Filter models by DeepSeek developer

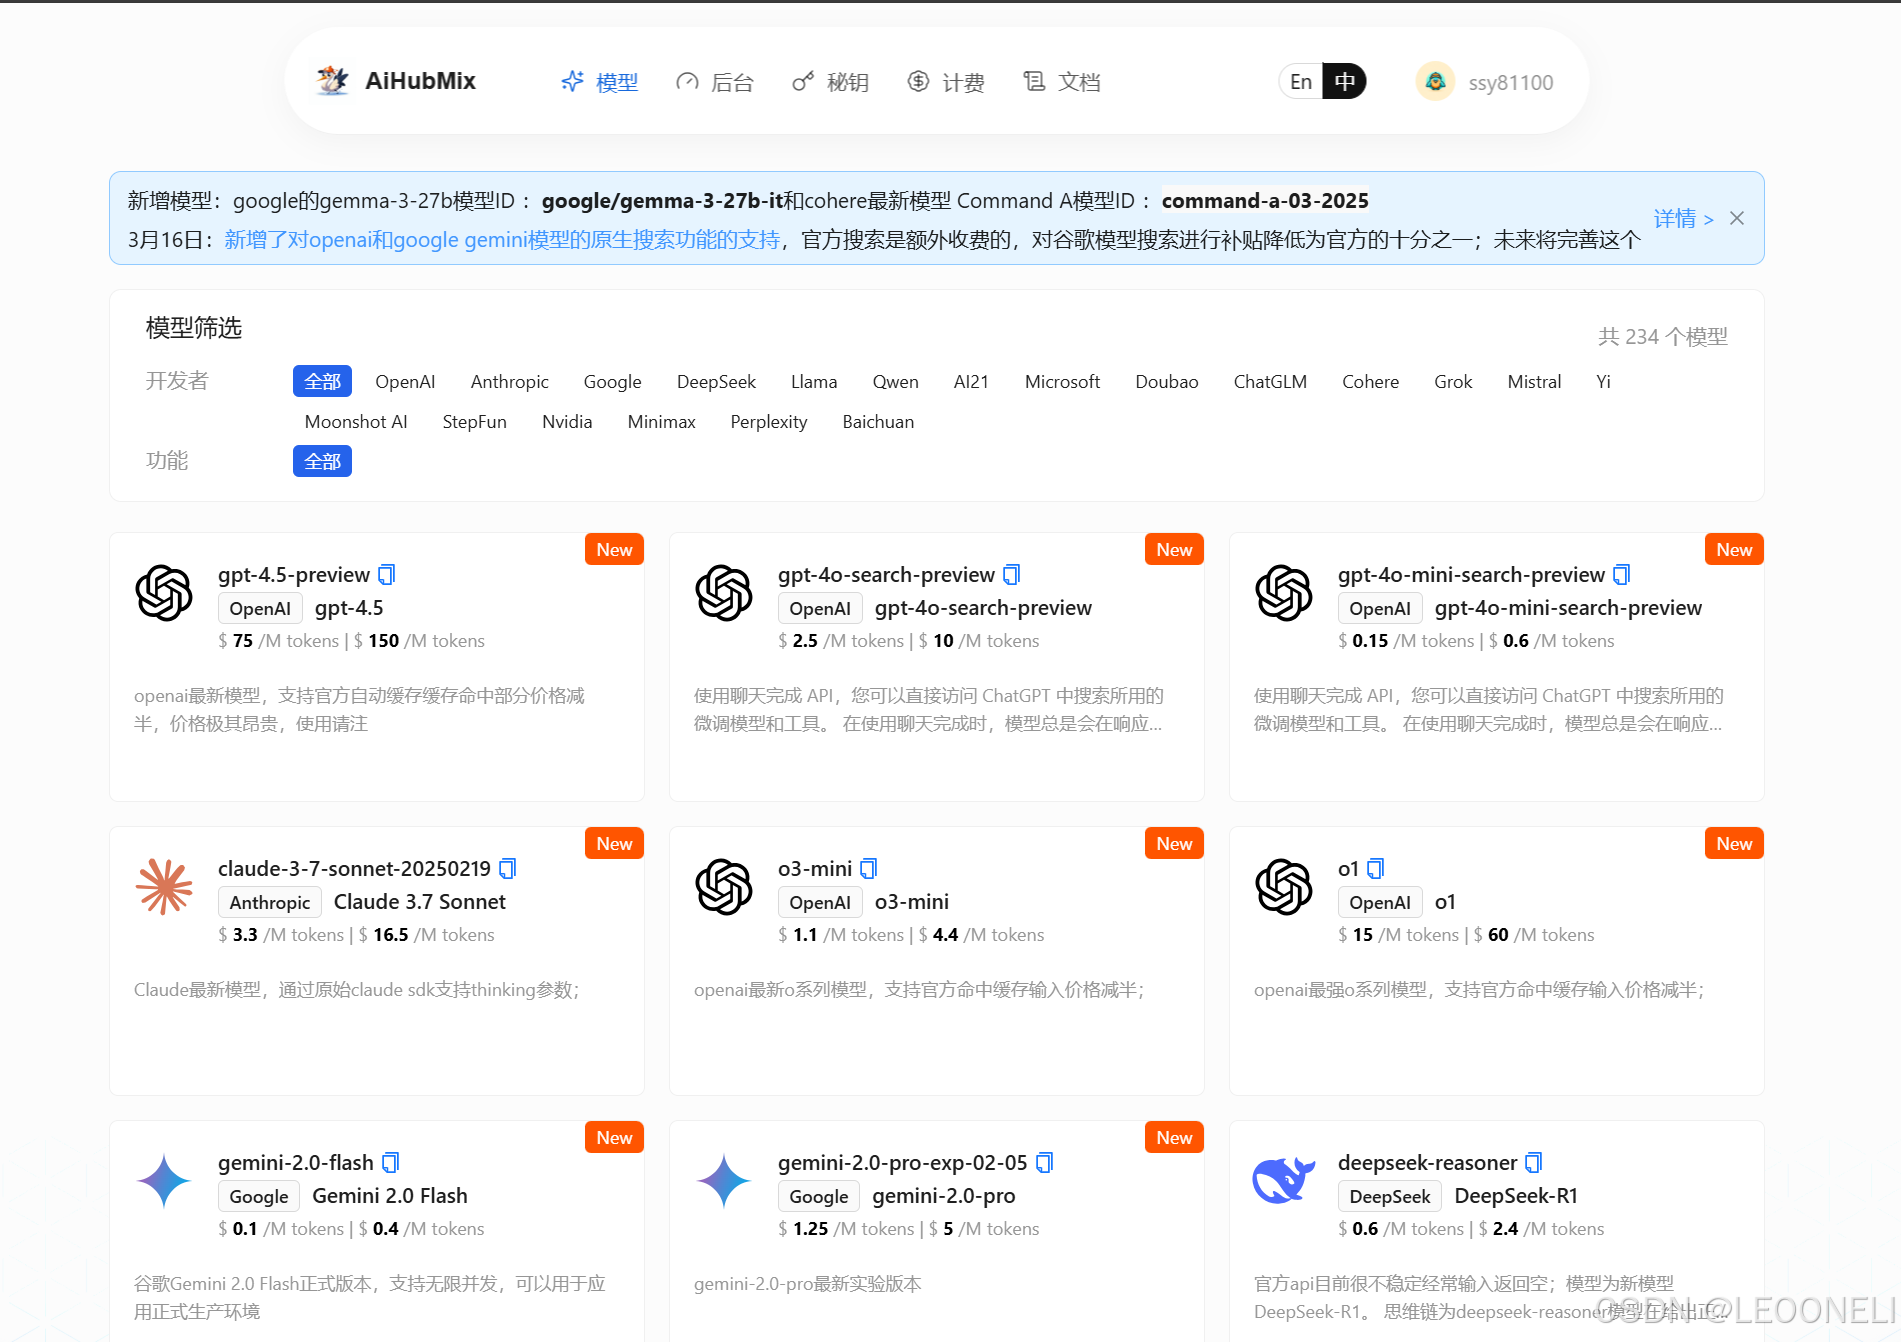716,381
